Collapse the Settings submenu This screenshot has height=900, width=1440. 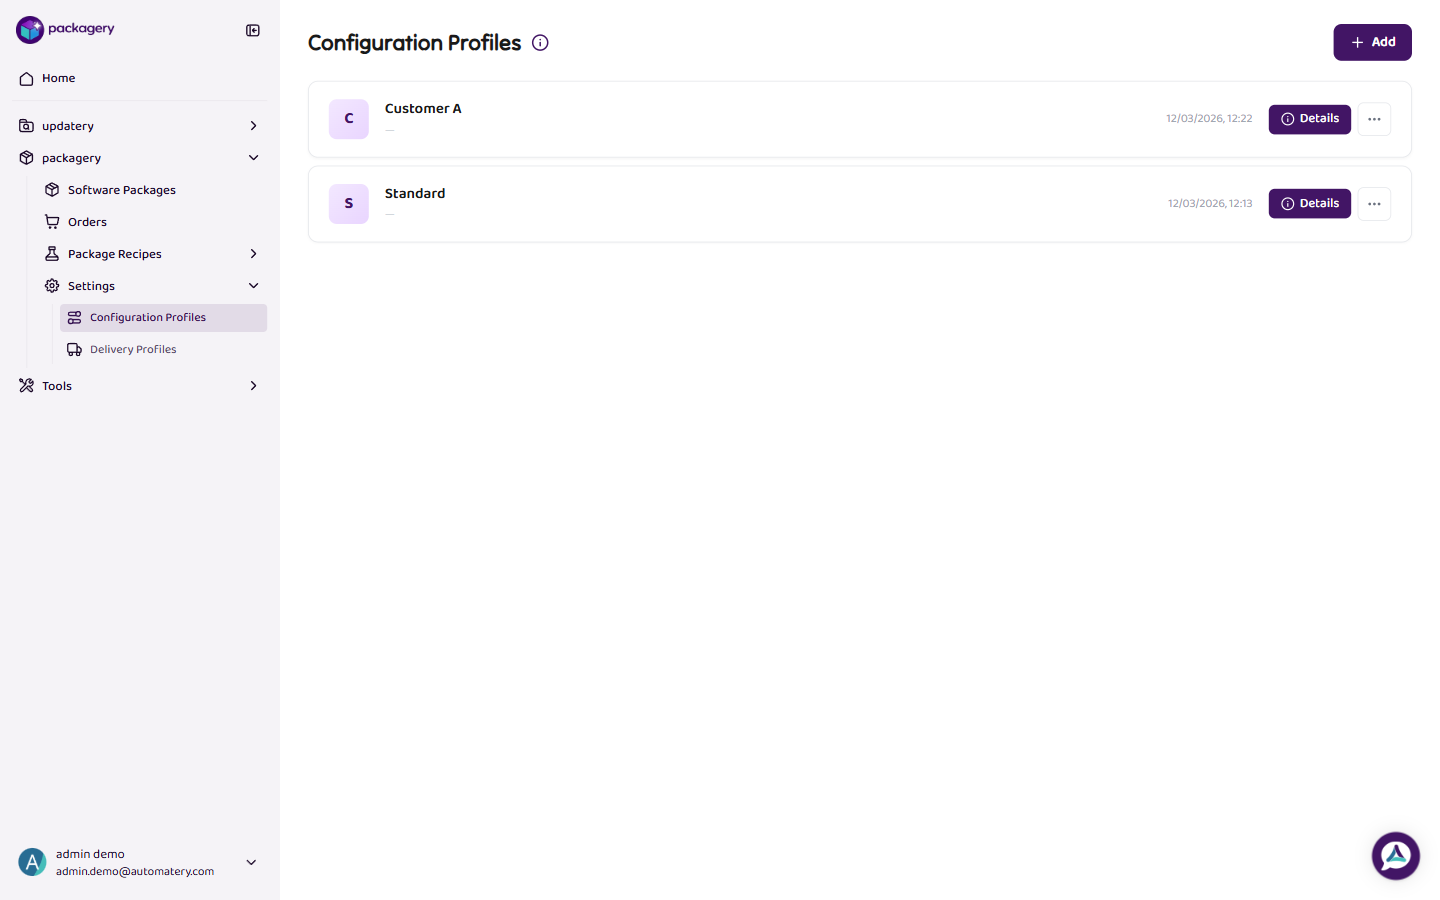click(253, 285)
